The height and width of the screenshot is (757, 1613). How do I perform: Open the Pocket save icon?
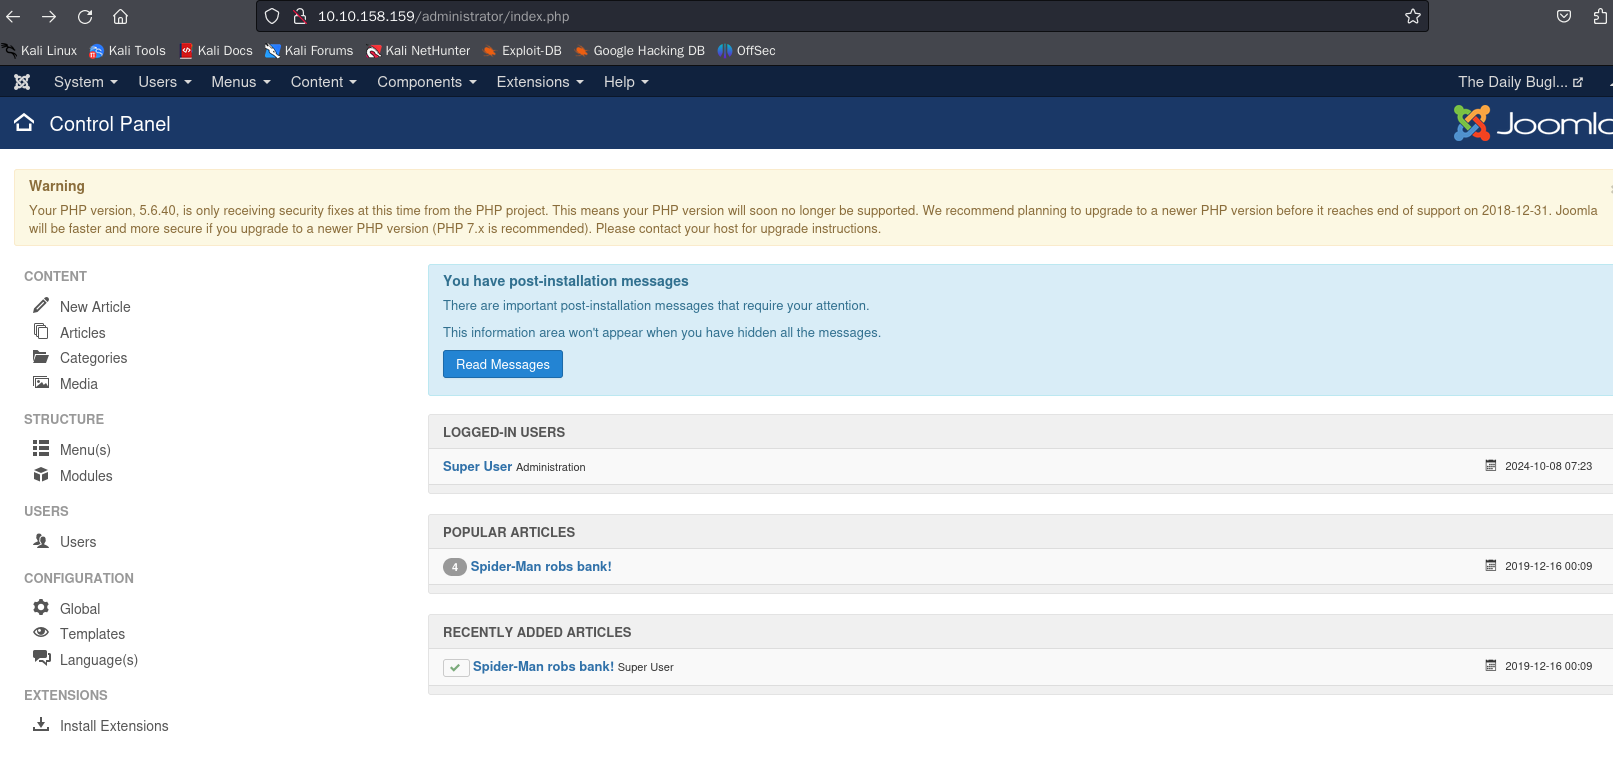click(1564, 16)
